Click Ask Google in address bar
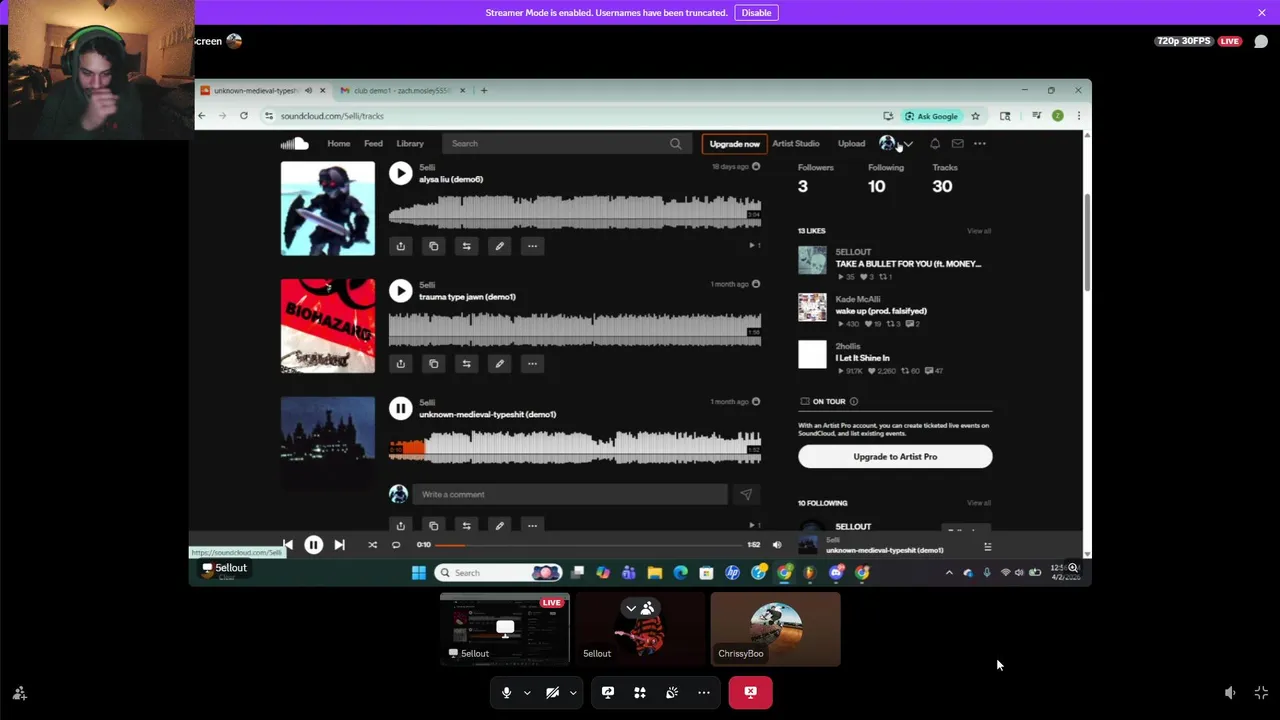The image size is (1280, 720). point(931,116)
